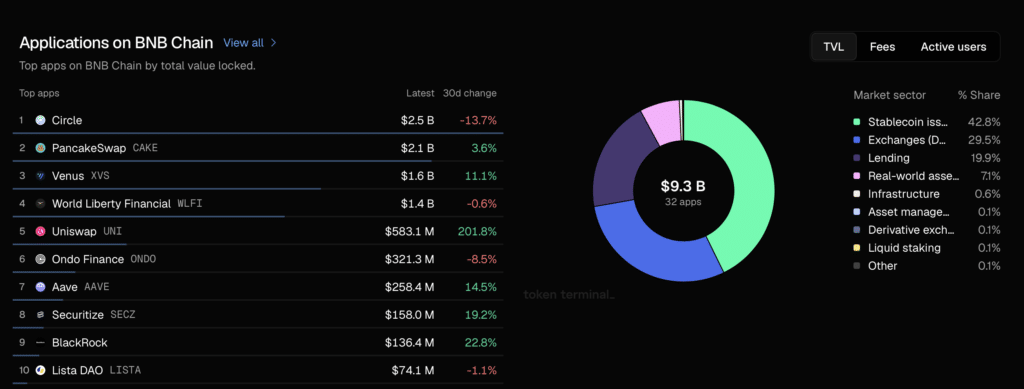The height and width of the screenshot is (389, 1024).
Task: Click the BlackRock logo icon
Action: [x=40, y=343]
